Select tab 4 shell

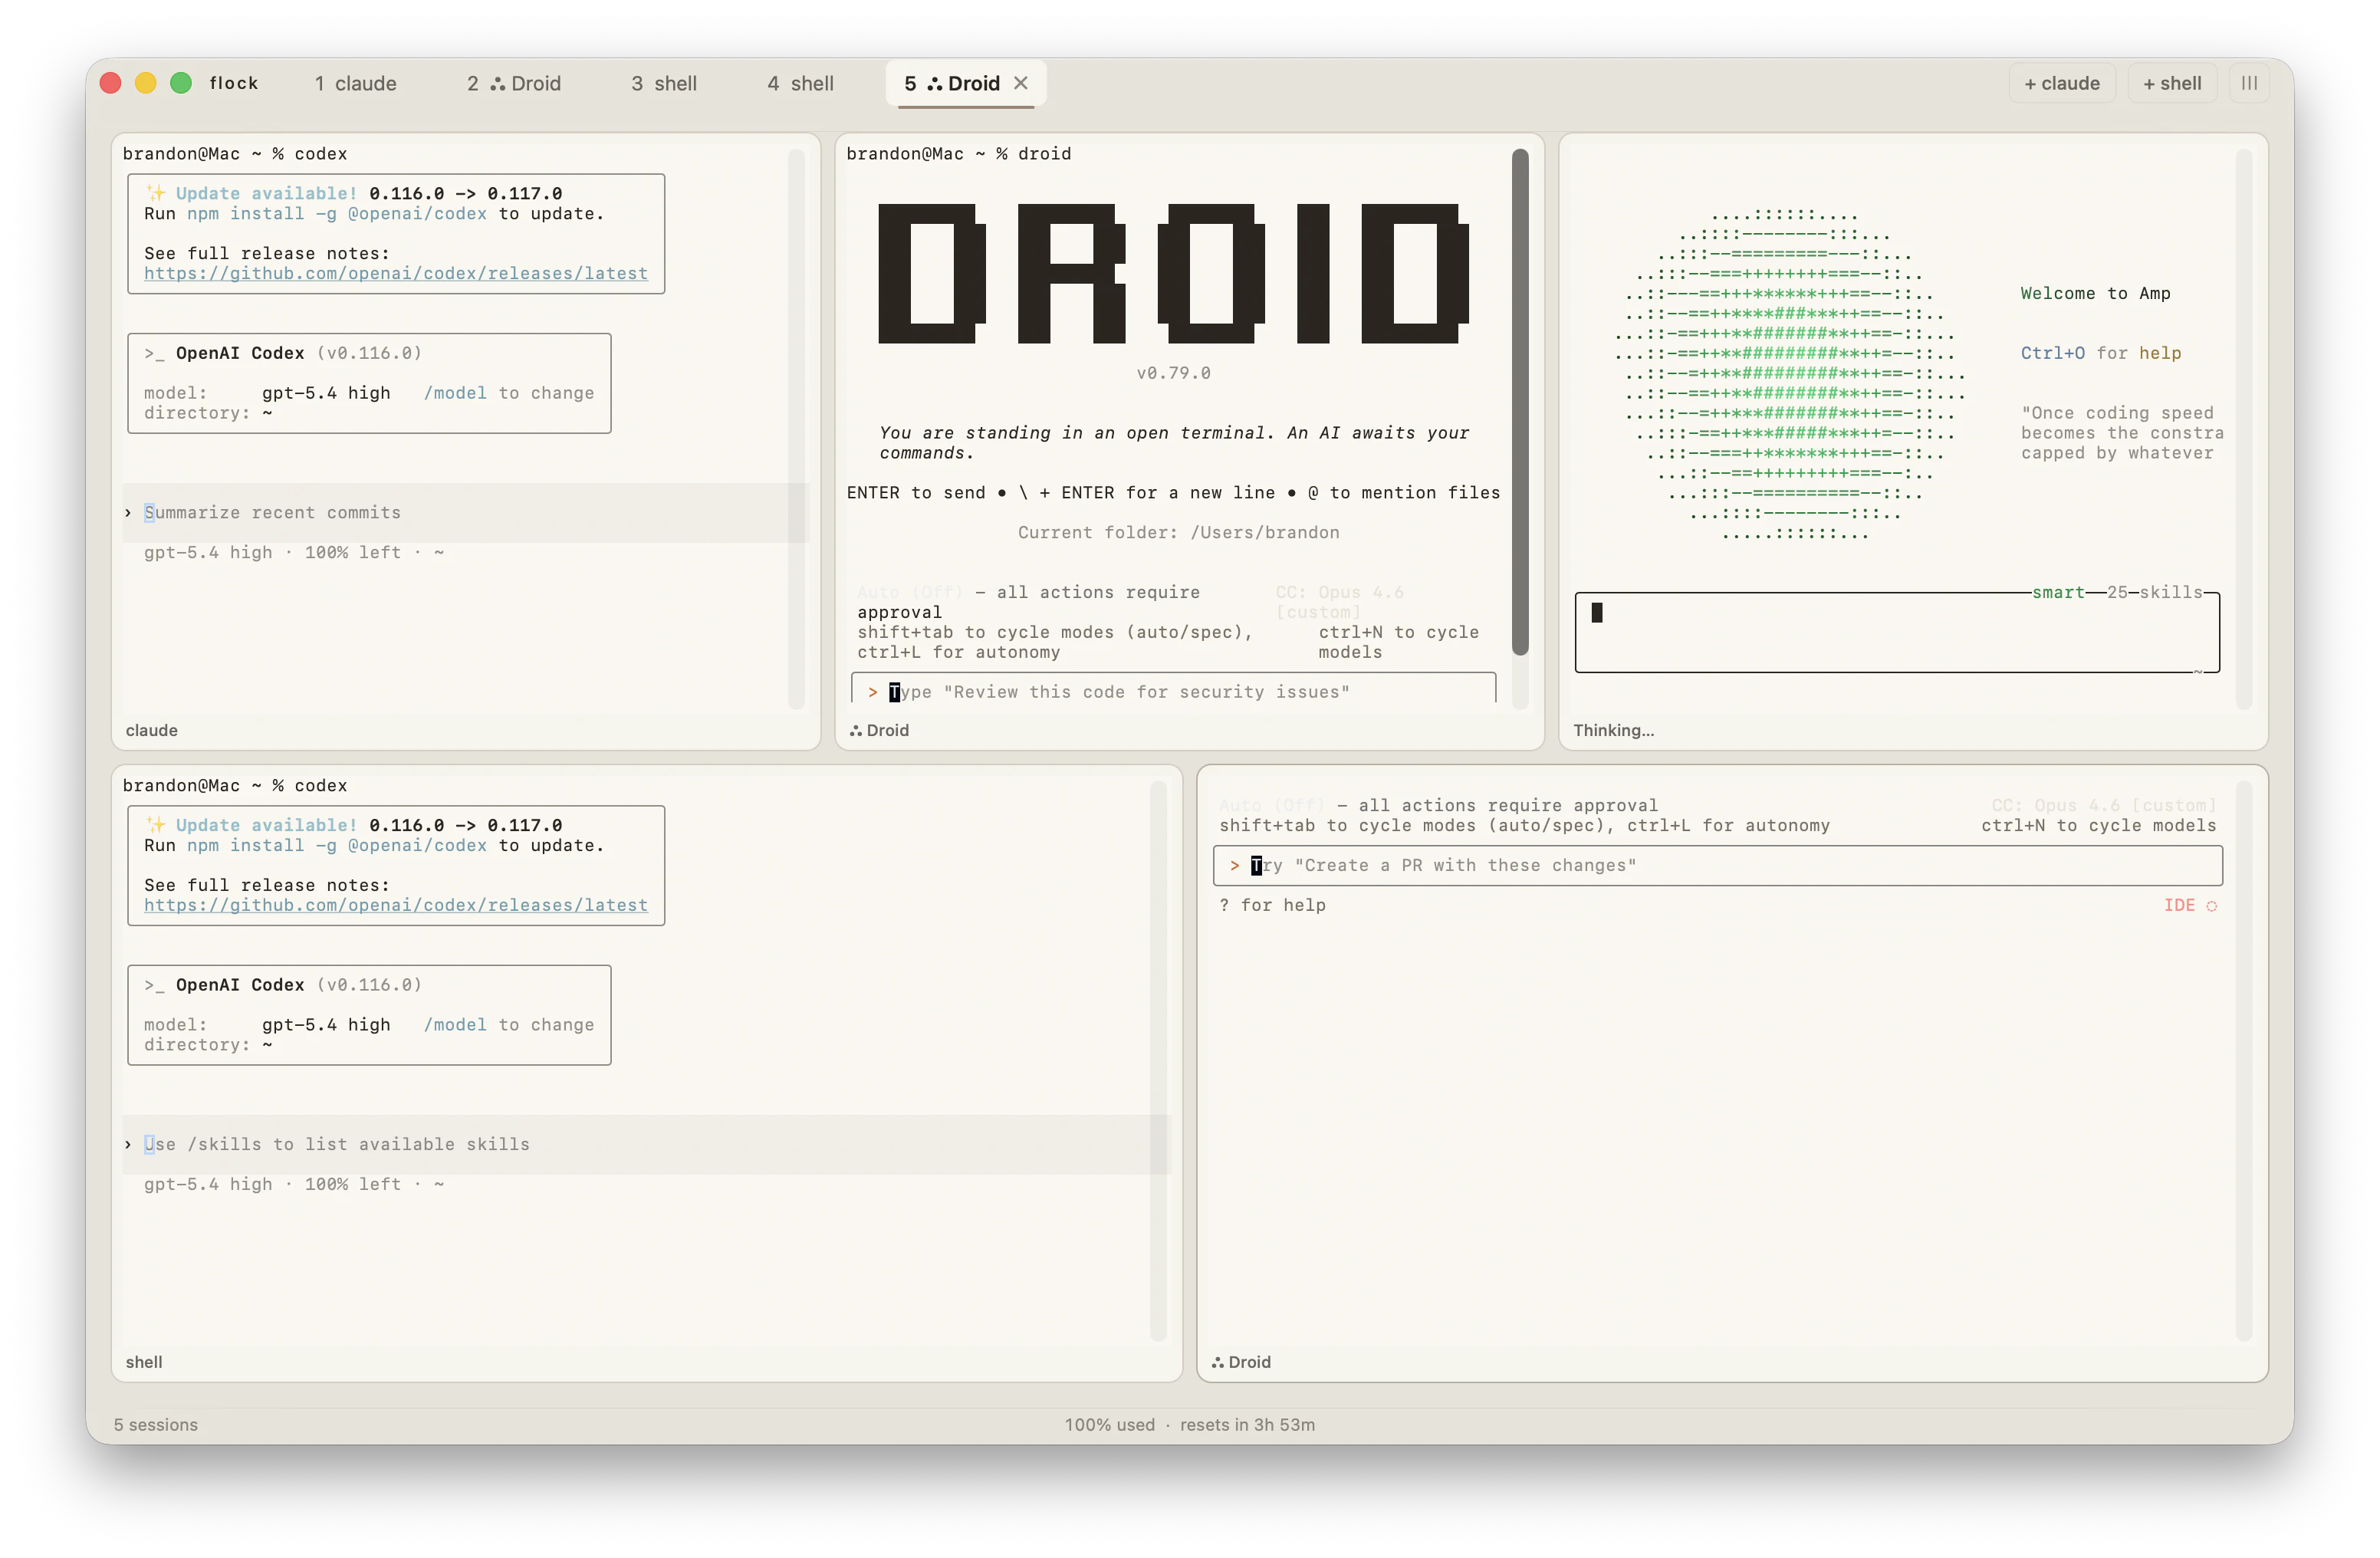(800, 83)
